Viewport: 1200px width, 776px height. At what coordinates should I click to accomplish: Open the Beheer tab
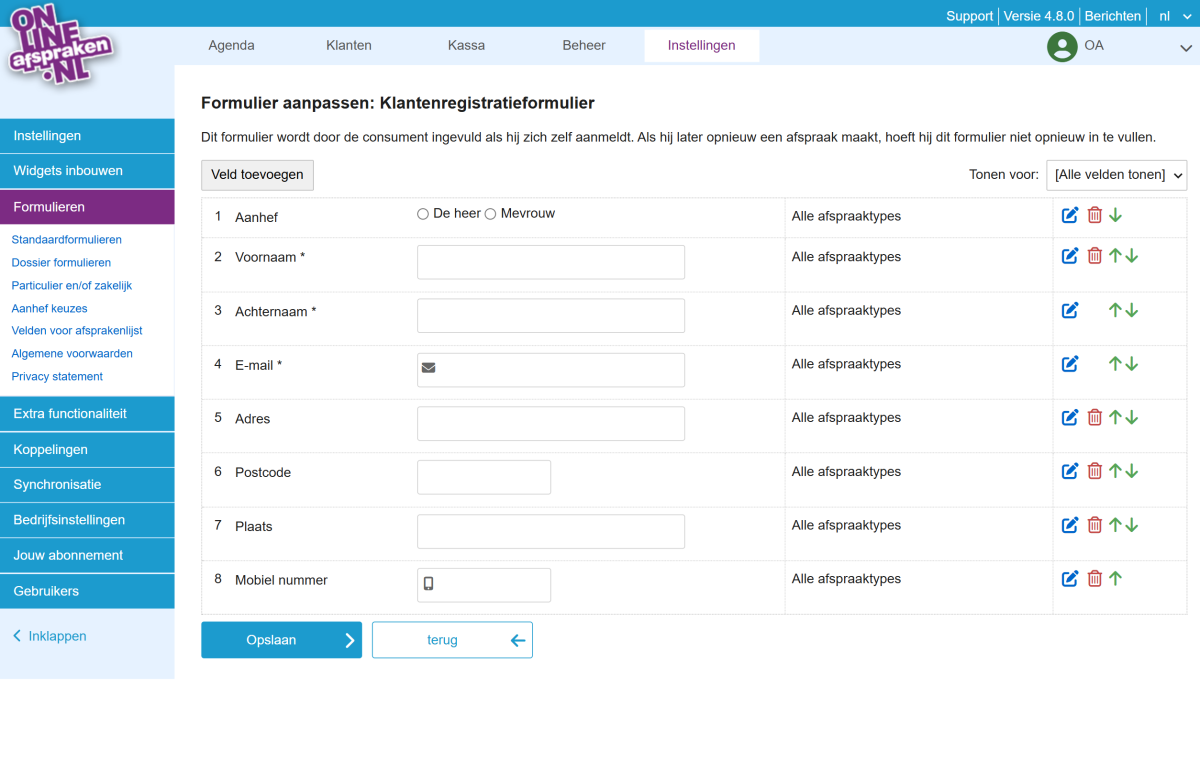pos(584,45)
